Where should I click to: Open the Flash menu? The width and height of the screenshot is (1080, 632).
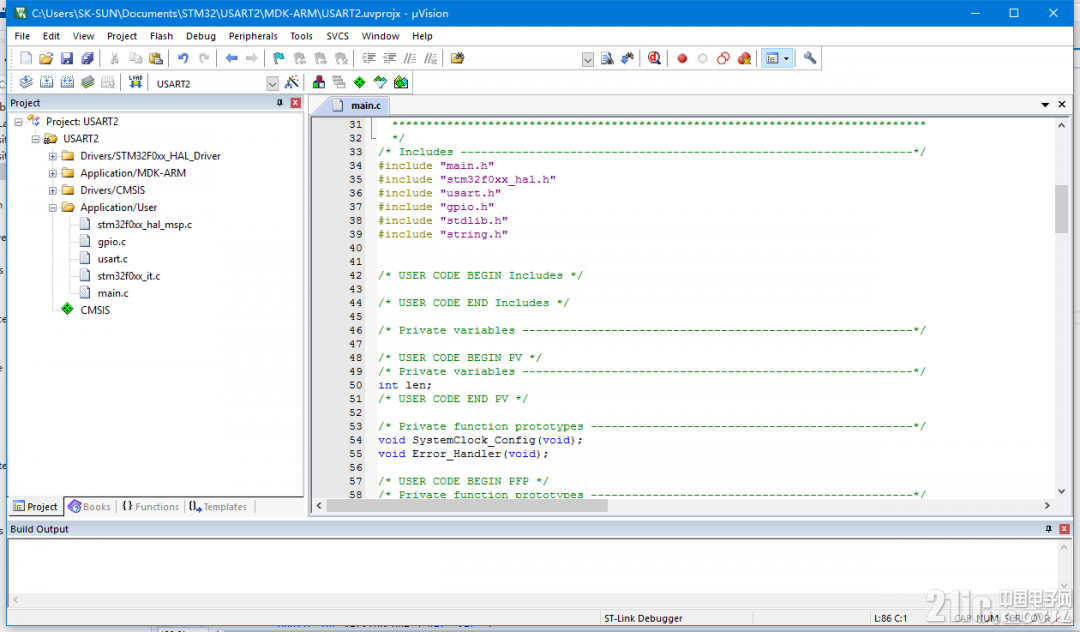161,36
